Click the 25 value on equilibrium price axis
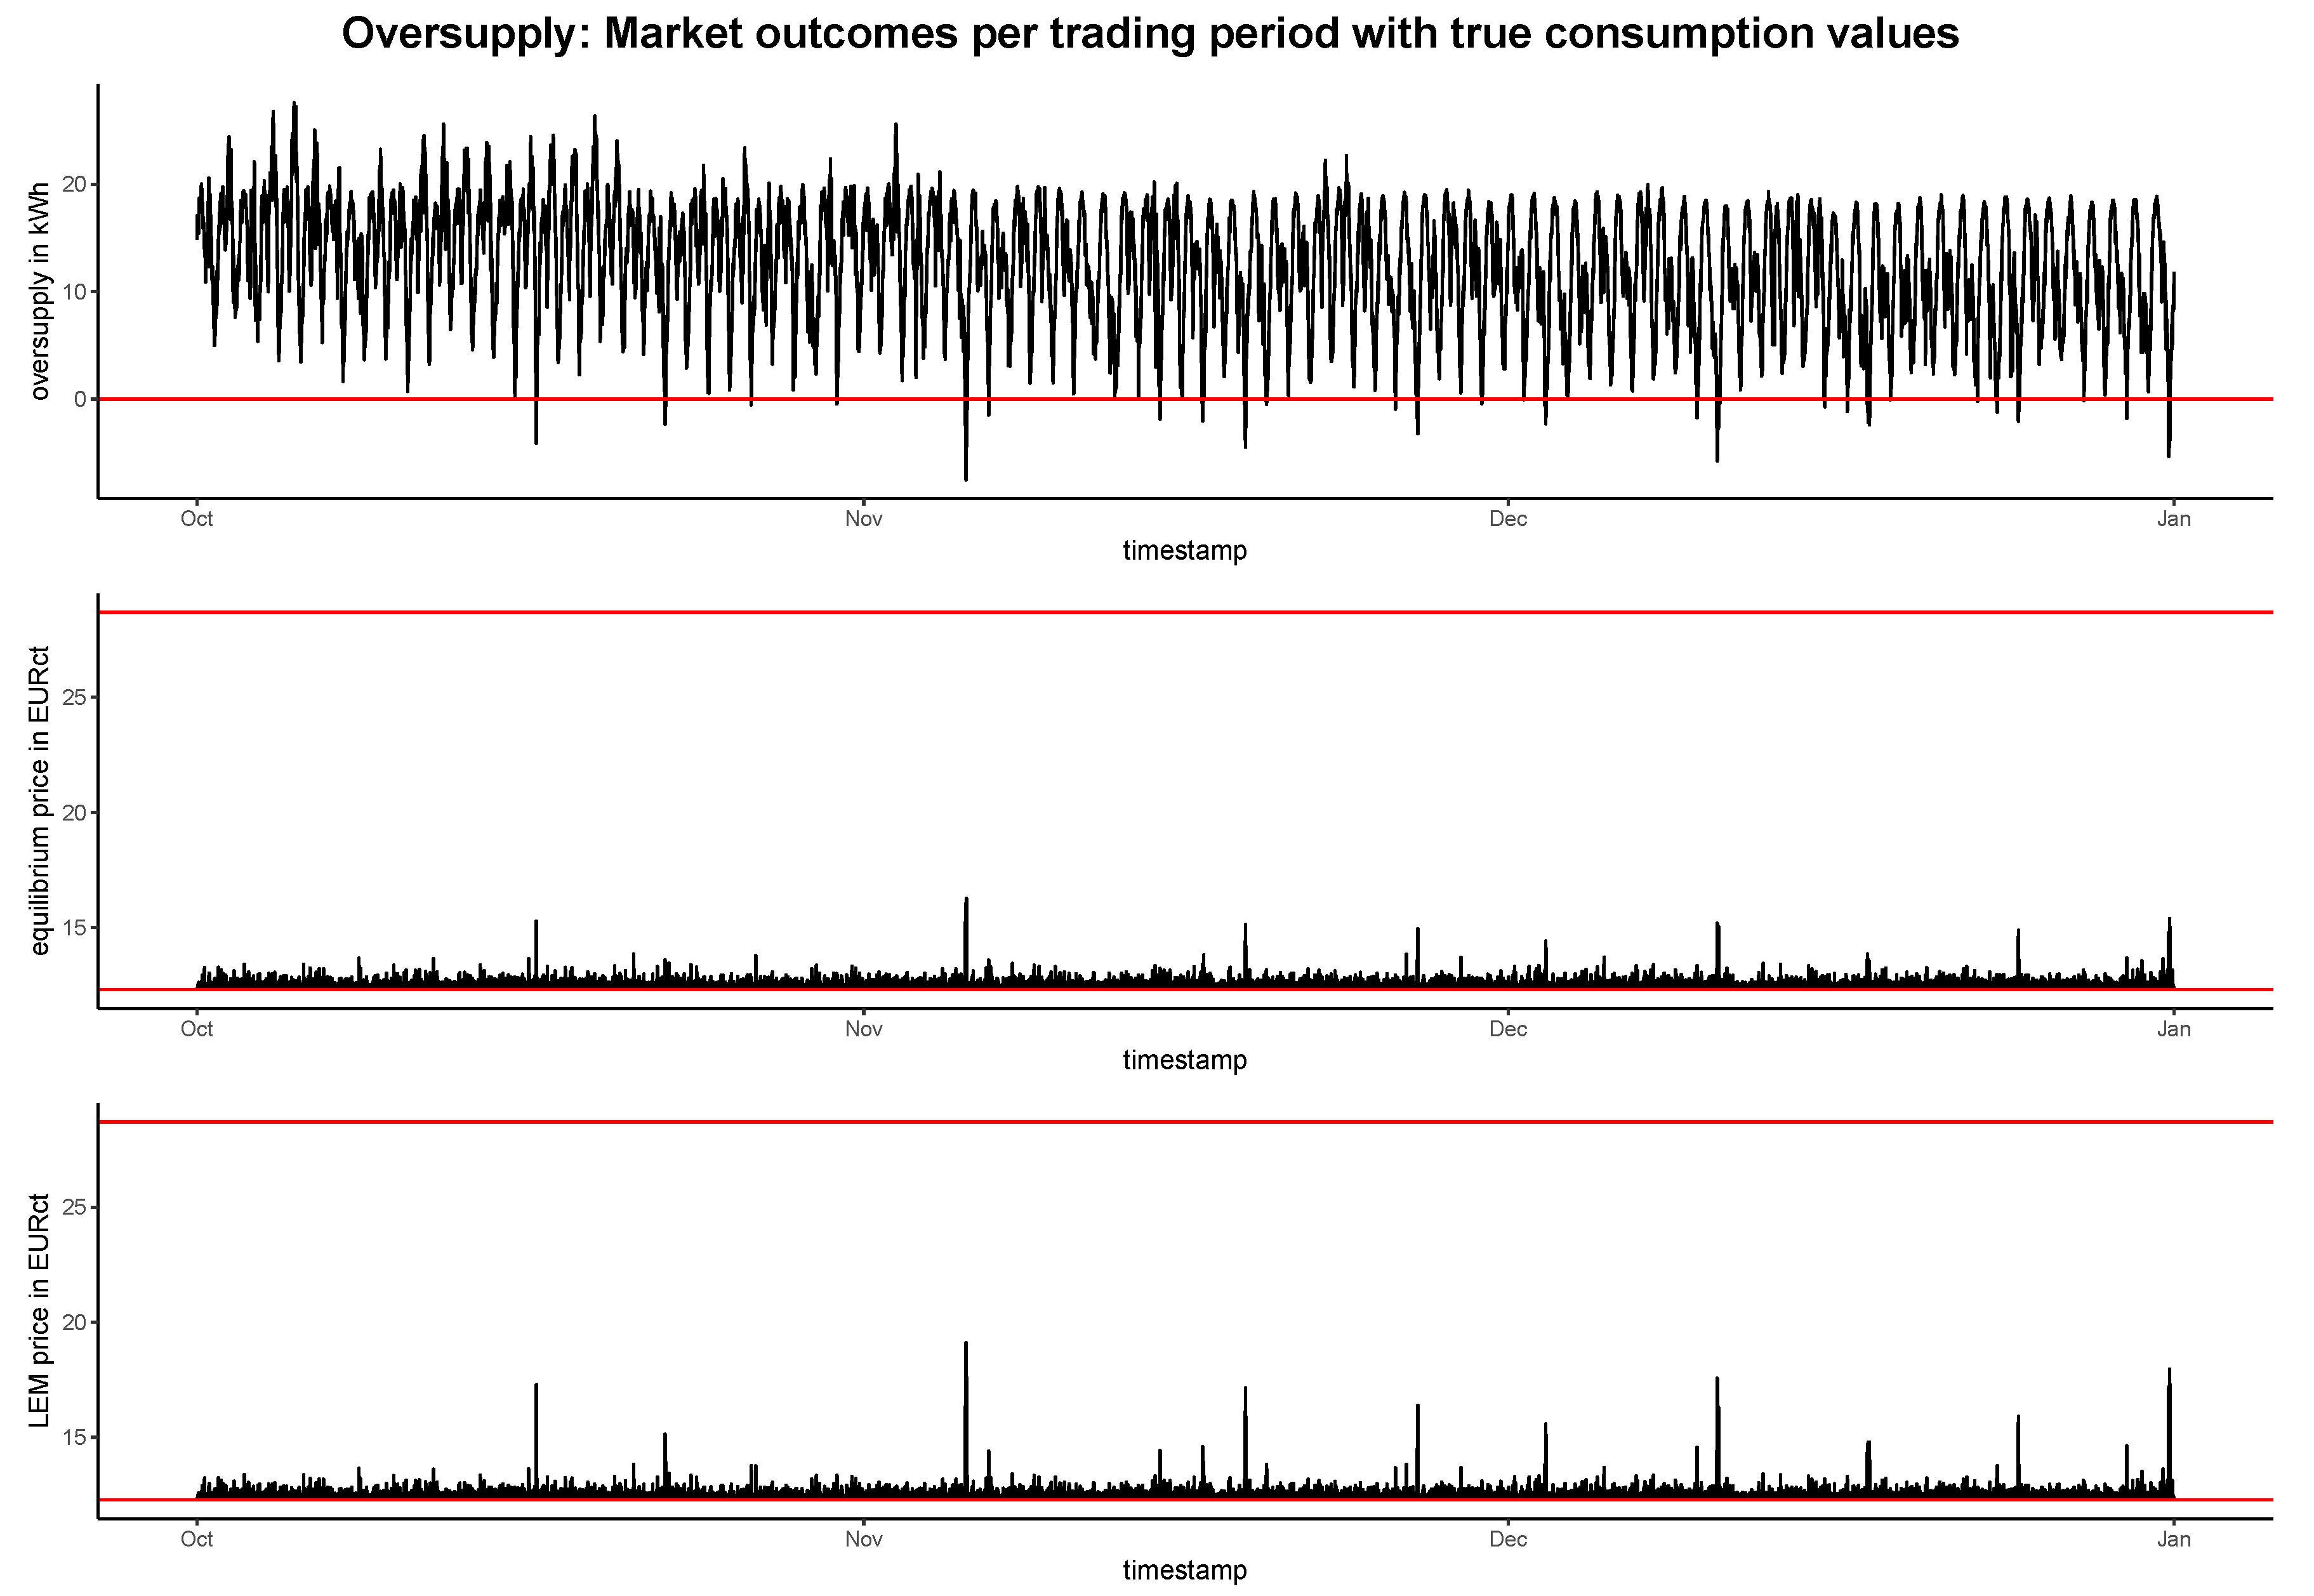Image resolution: width=2314 pixels, height=1596 pixels. point(74,697)
